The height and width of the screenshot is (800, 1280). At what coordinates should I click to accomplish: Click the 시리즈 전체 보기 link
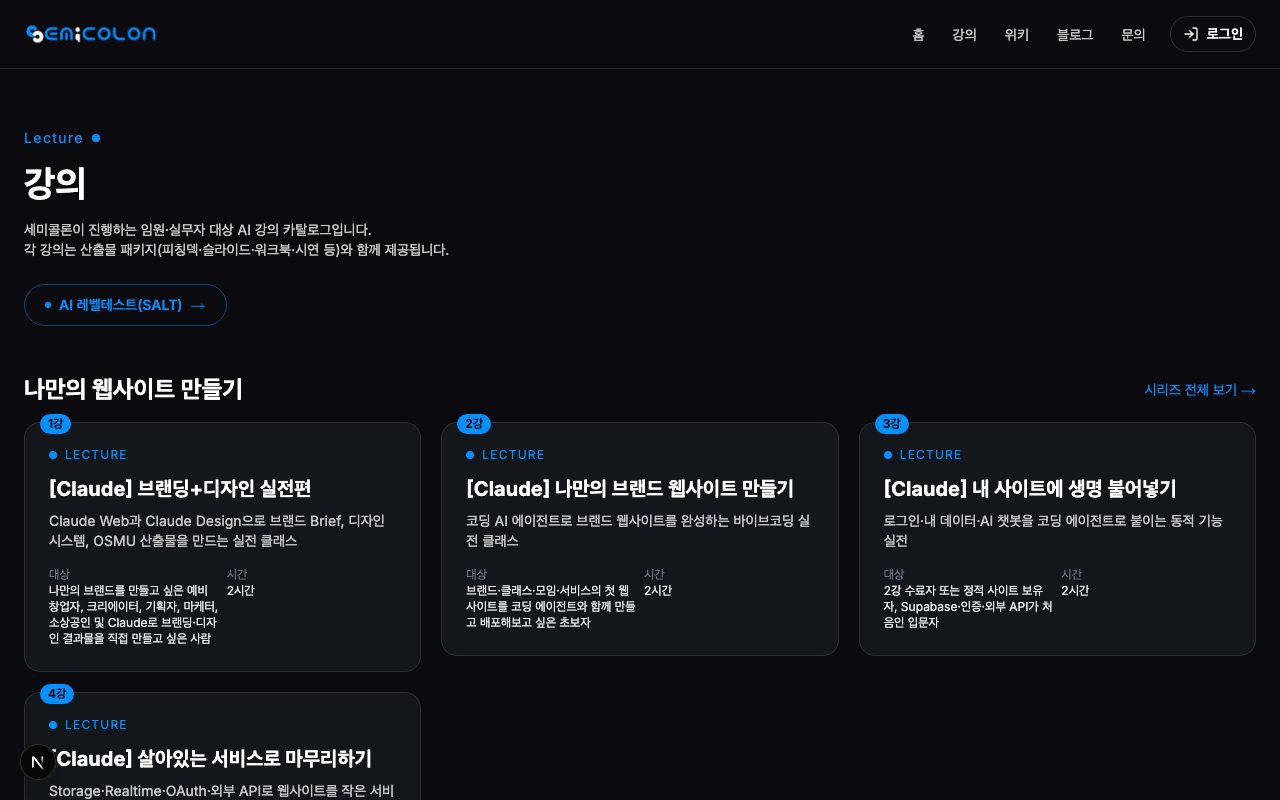click(1200, 390)
